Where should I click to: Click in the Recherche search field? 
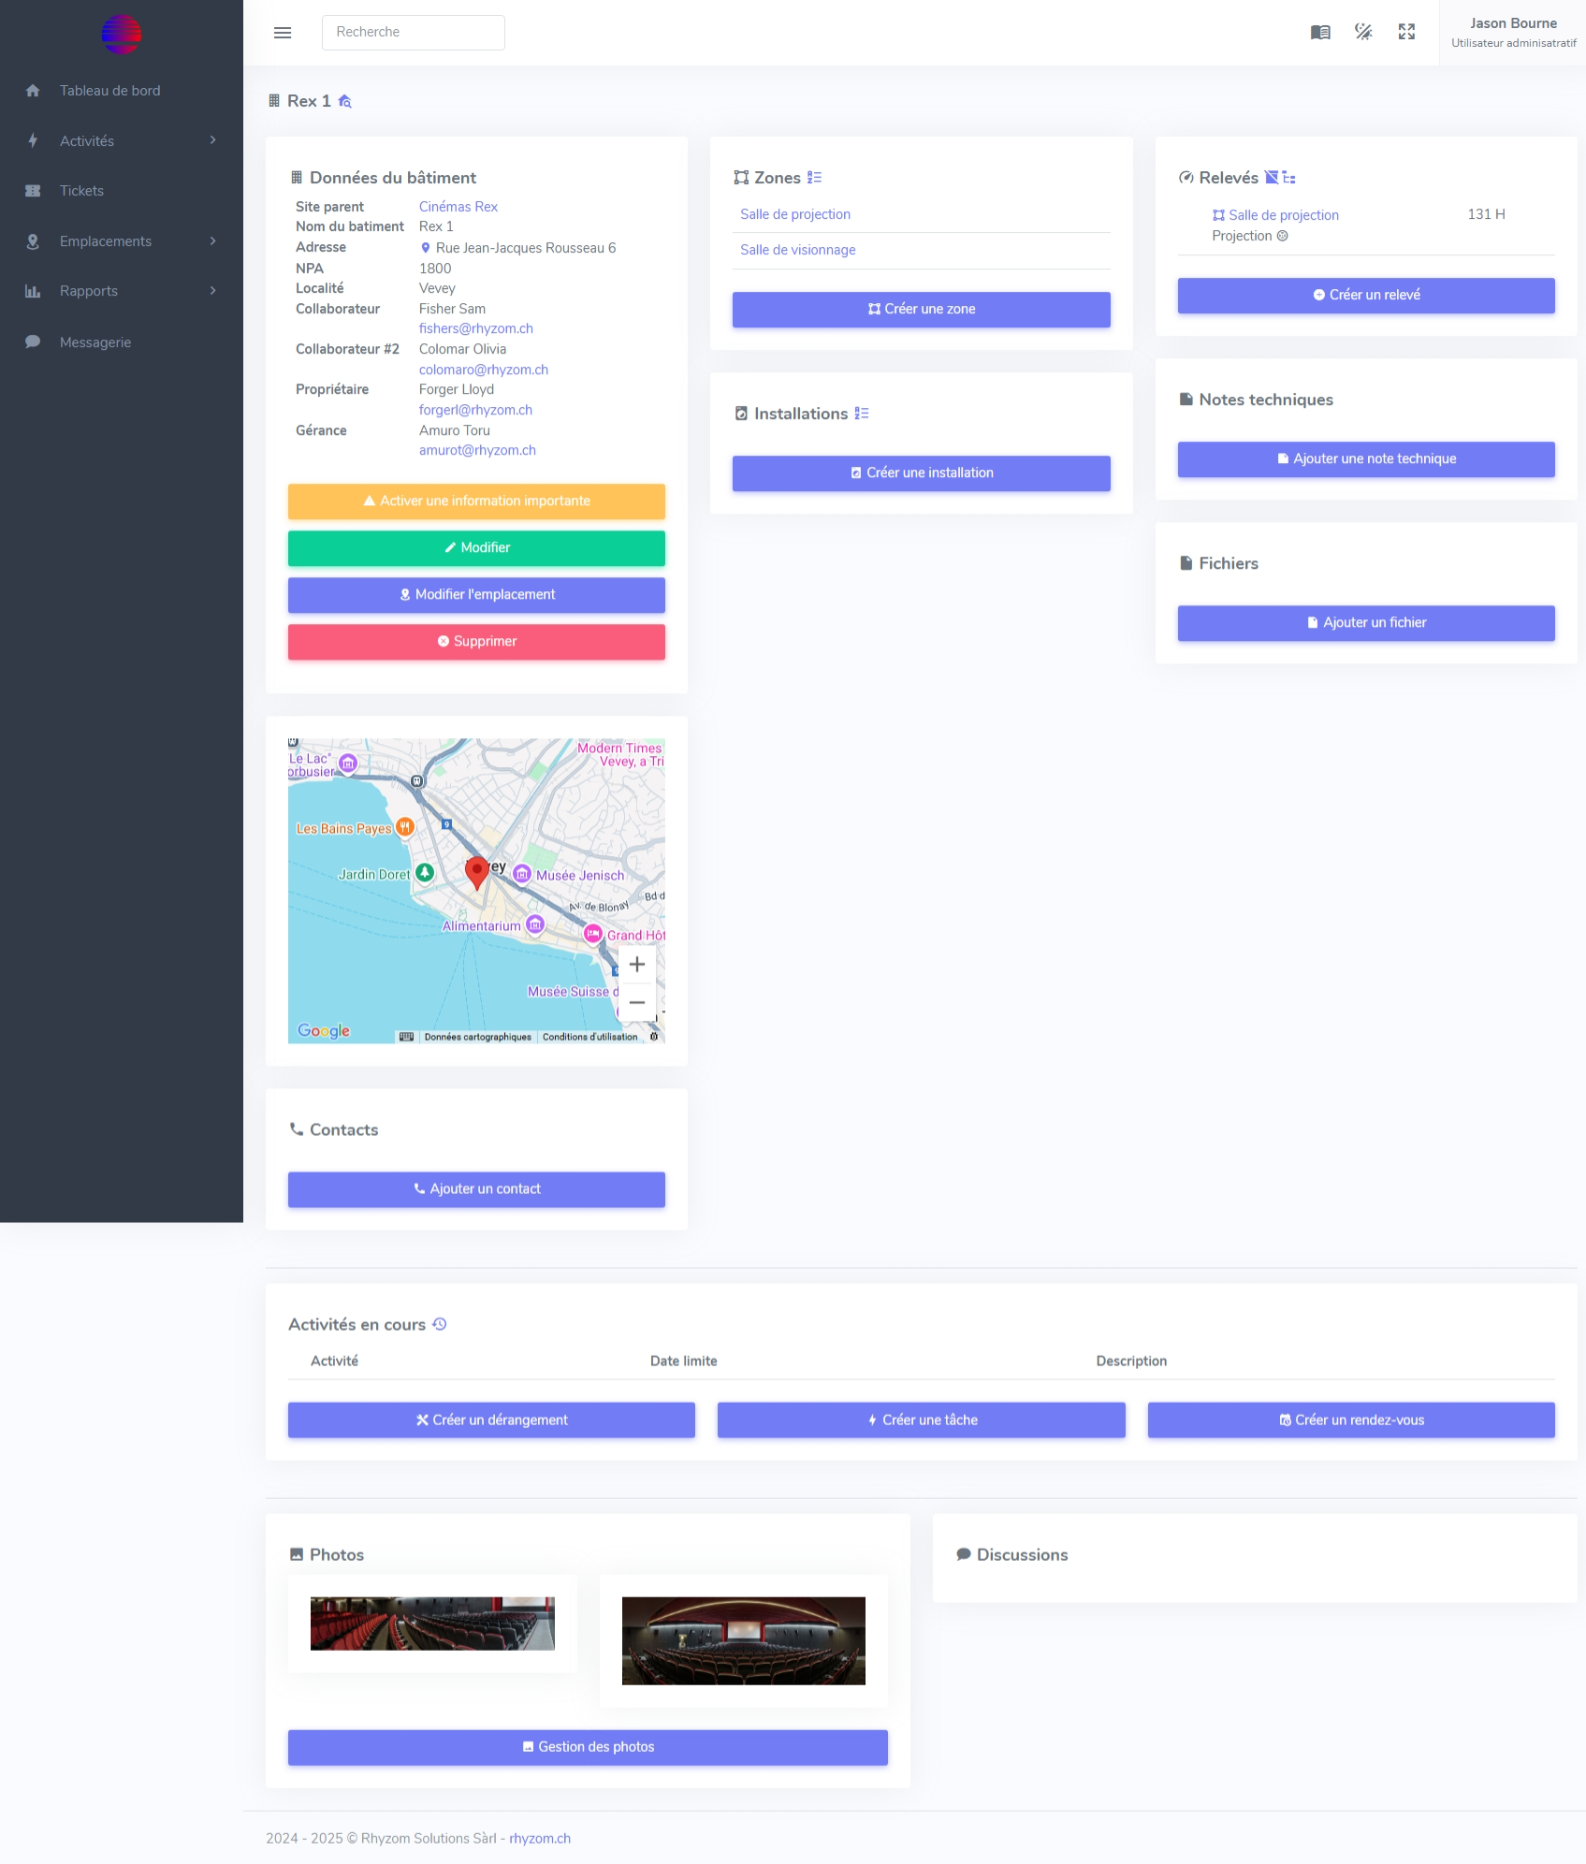(x=413, y=33)
